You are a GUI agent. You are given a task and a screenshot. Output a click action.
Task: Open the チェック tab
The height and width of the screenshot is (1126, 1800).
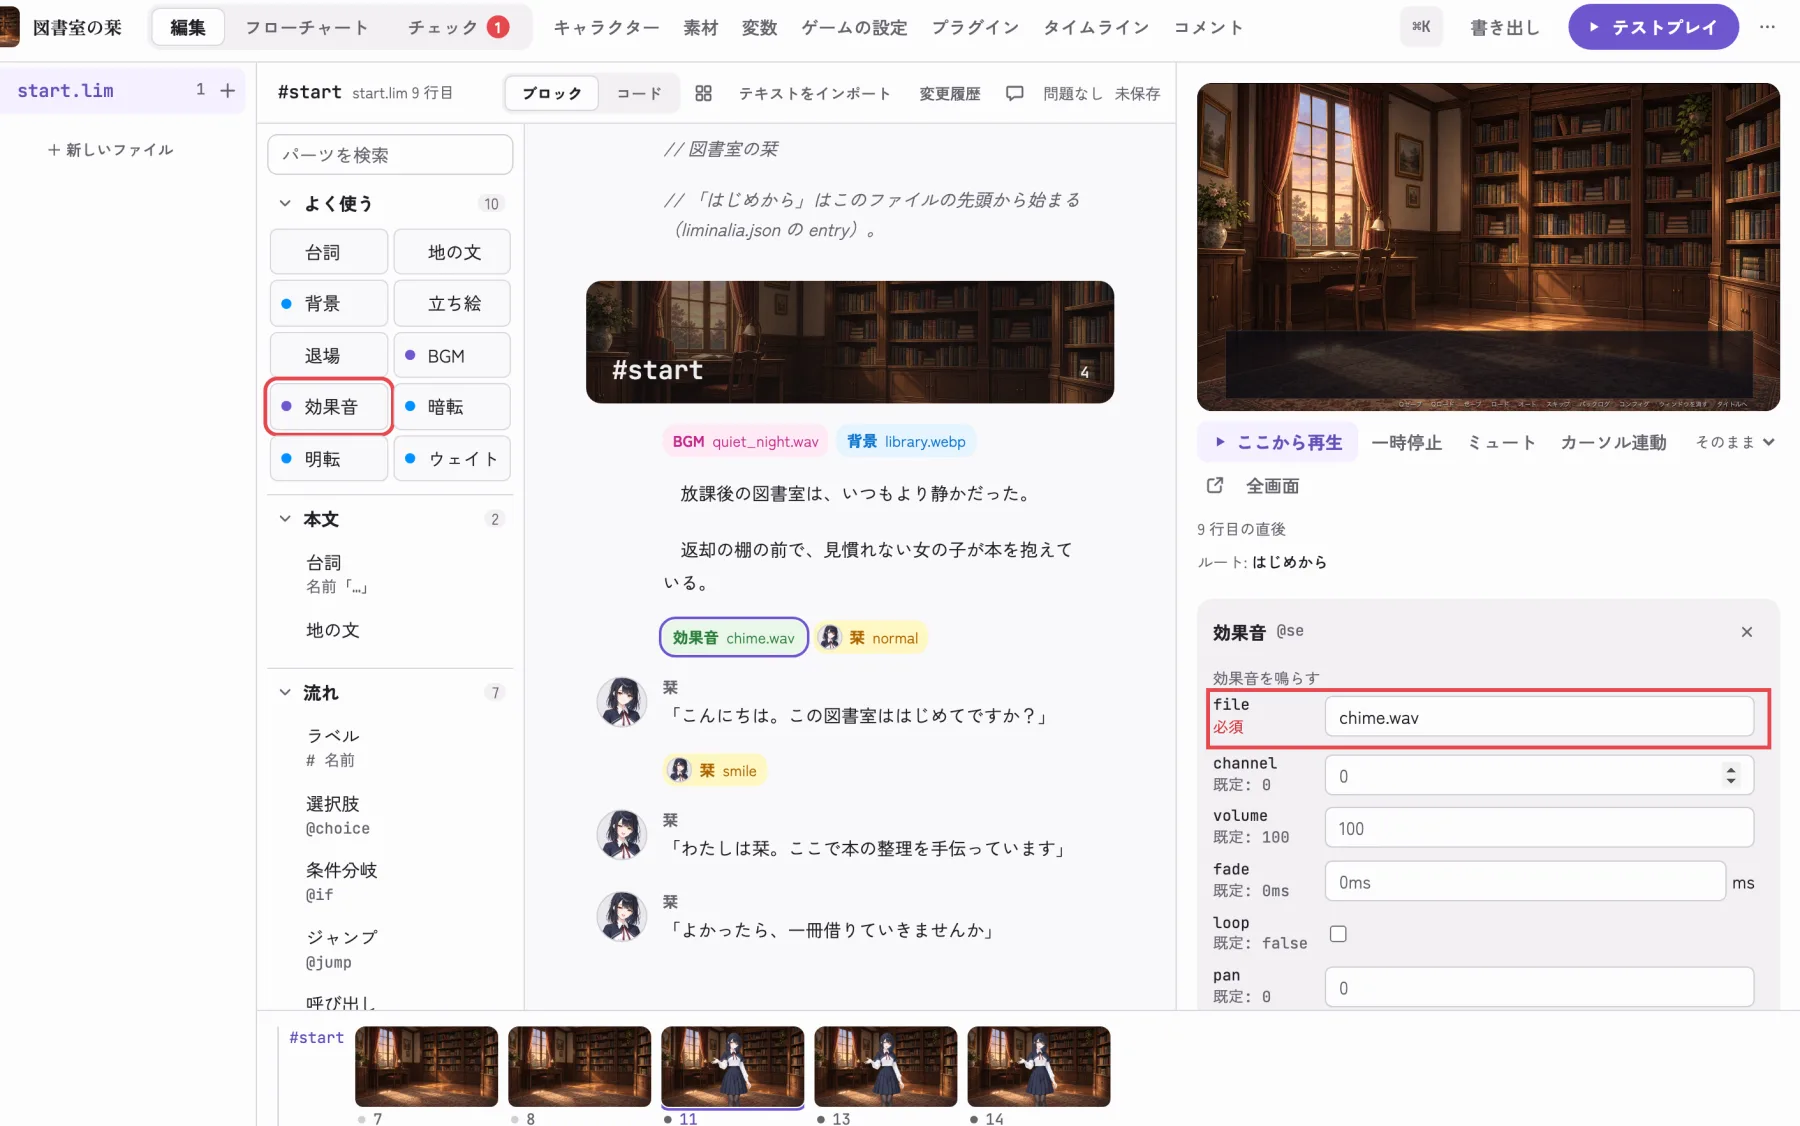(x=458, y=27)
